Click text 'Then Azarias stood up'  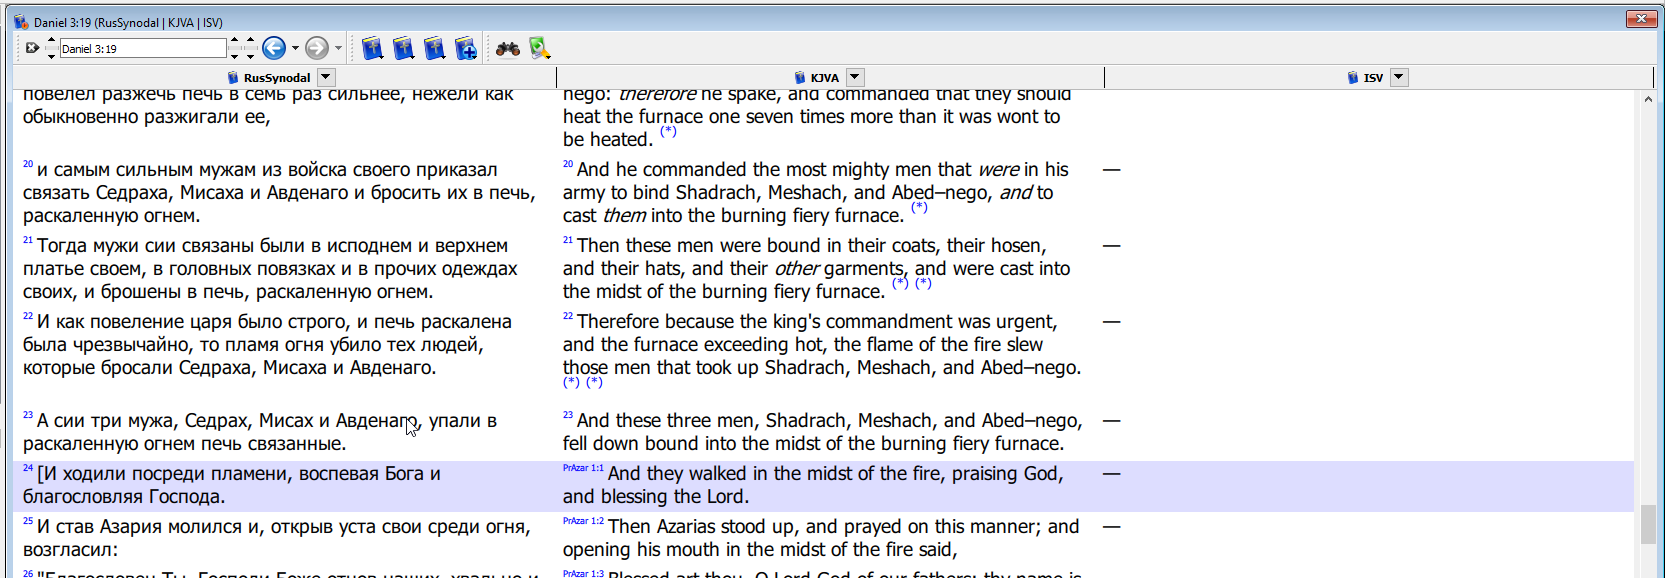tap(704, 527)
